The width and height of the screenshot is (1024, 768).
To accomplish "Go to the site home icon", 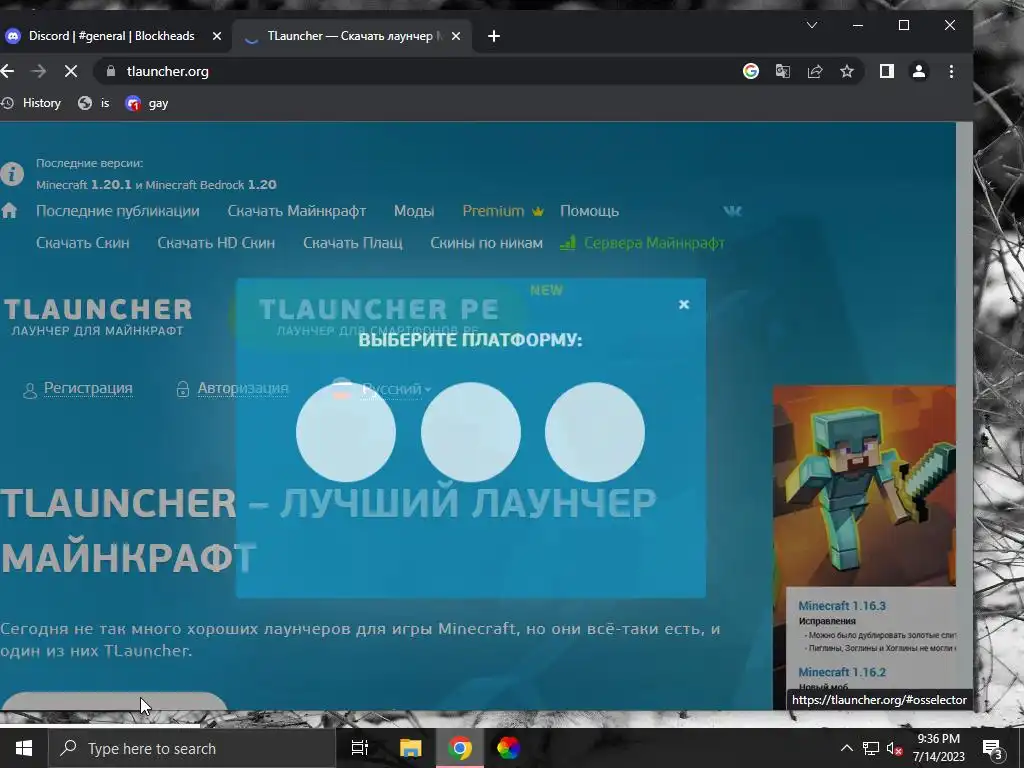I will (9, 210).
